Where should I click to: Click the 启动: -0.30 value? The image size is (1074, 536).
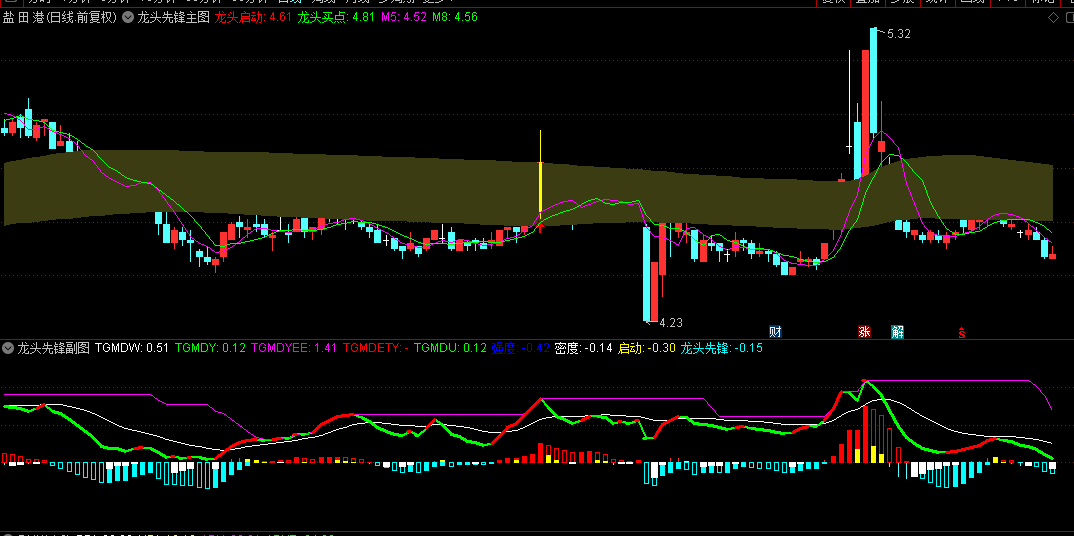coord(647,348)
